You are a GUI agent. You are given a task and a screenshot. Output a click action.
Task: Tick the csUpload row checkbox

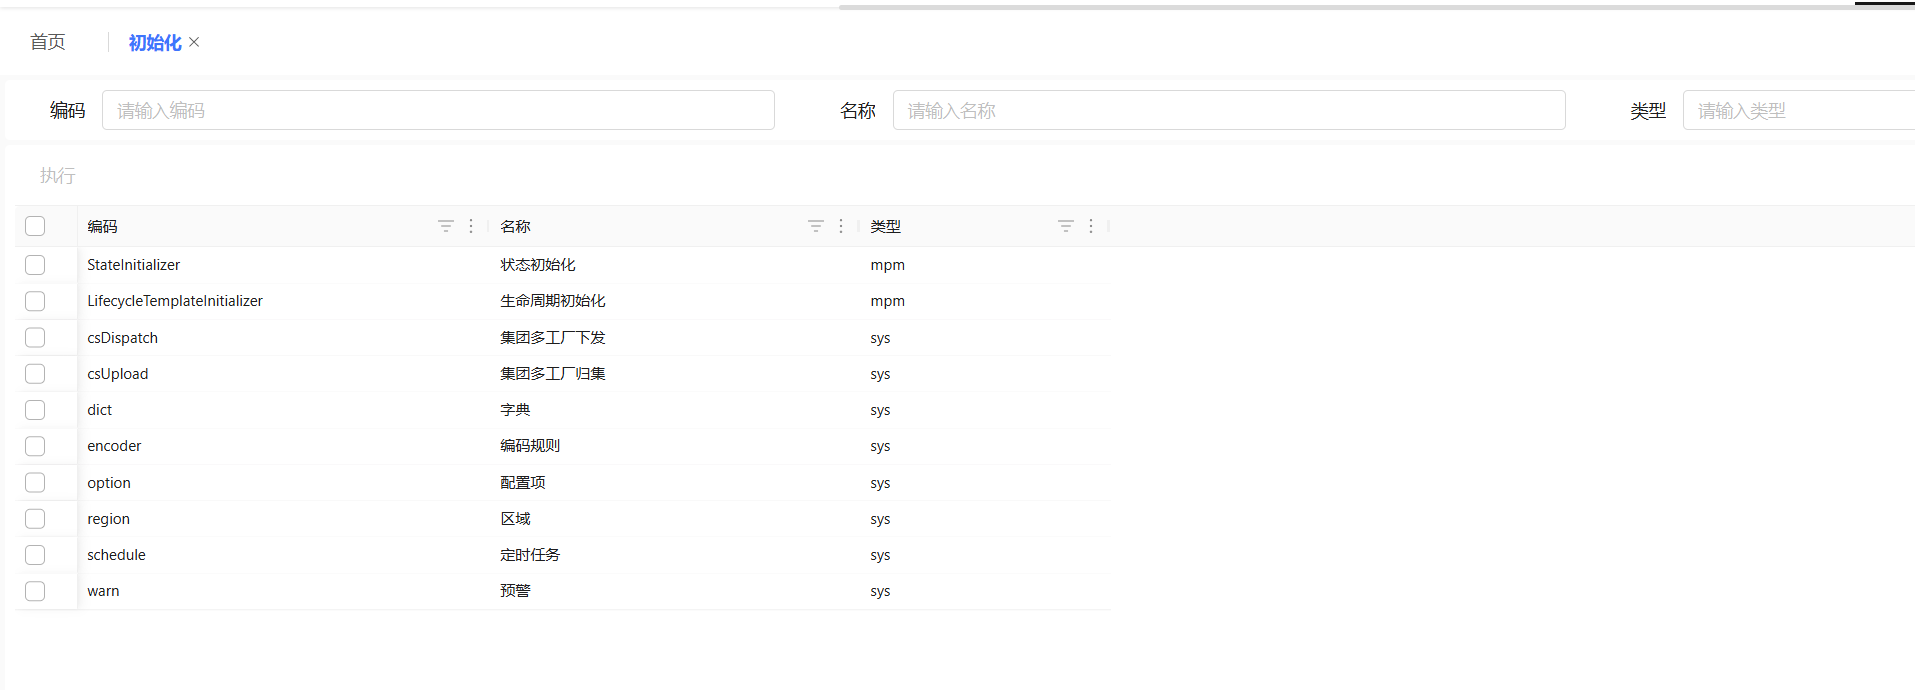pos(35,374)
